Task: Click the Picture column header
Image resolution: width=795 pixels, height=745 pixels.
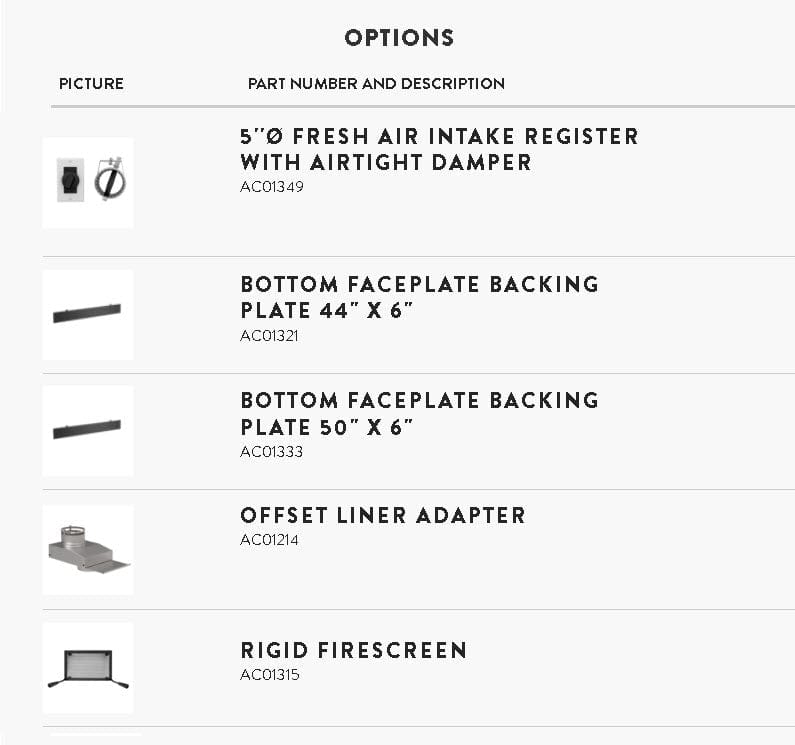Action: point(91,84)
